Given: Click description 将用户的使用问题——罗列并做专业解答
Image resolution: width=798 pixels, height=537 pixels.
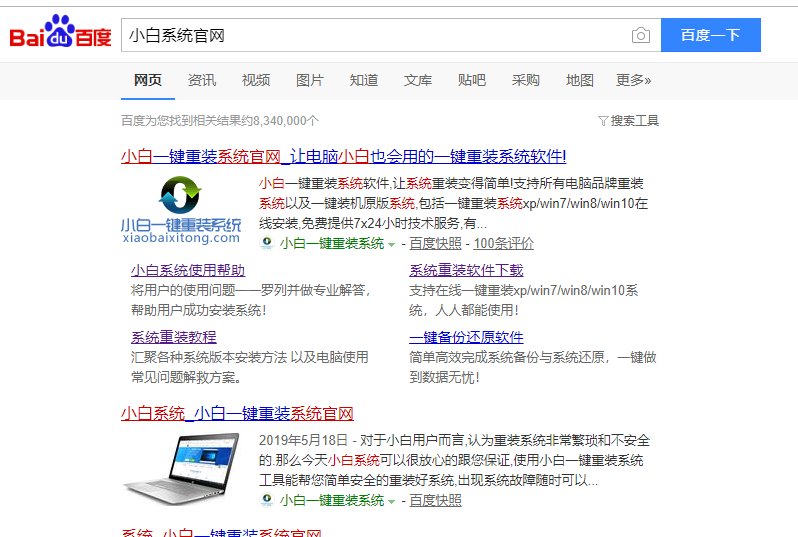Looking at the screenshot, I should coord(250,290).
